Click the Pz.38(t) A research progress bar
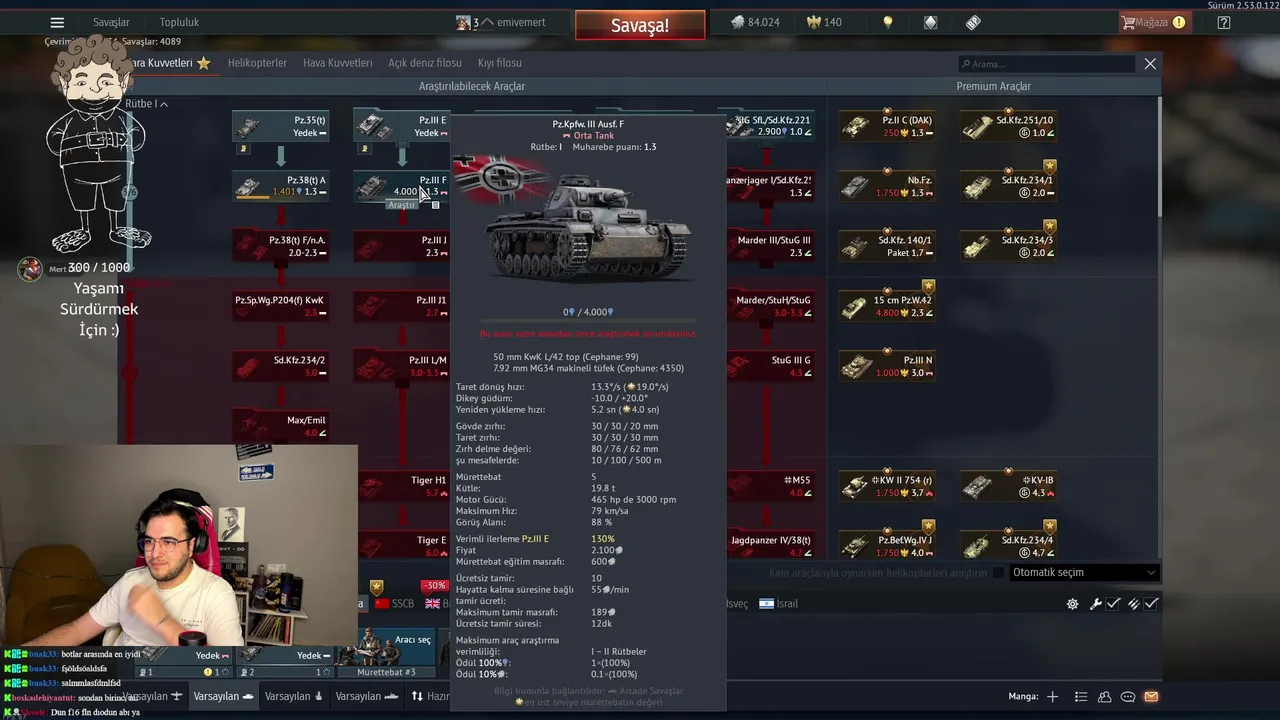The image size is (1280, 720). click(254, 197)
